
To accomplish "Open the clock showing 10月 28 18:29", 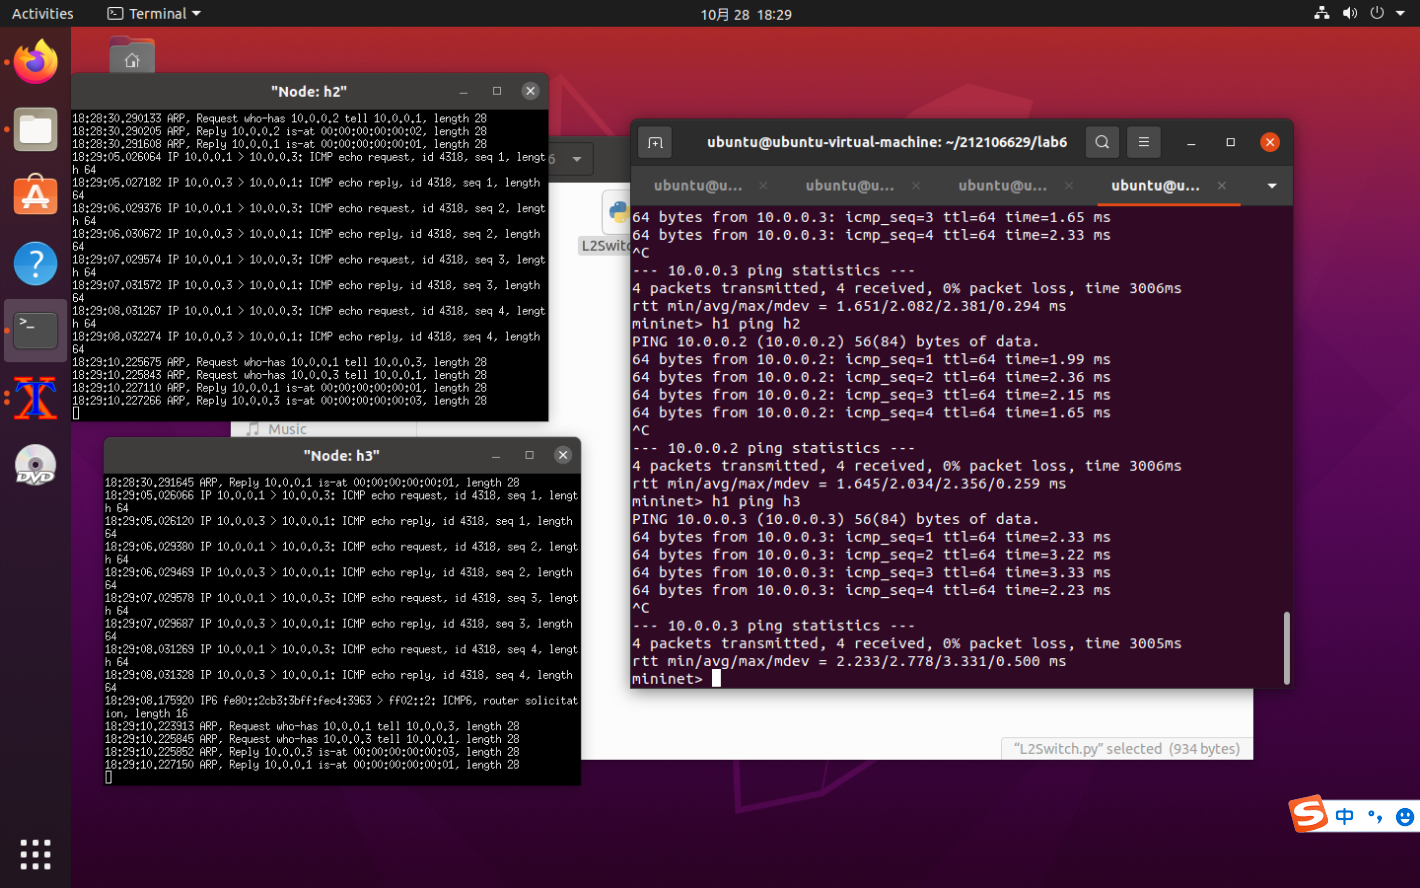I will pos(746,14).
